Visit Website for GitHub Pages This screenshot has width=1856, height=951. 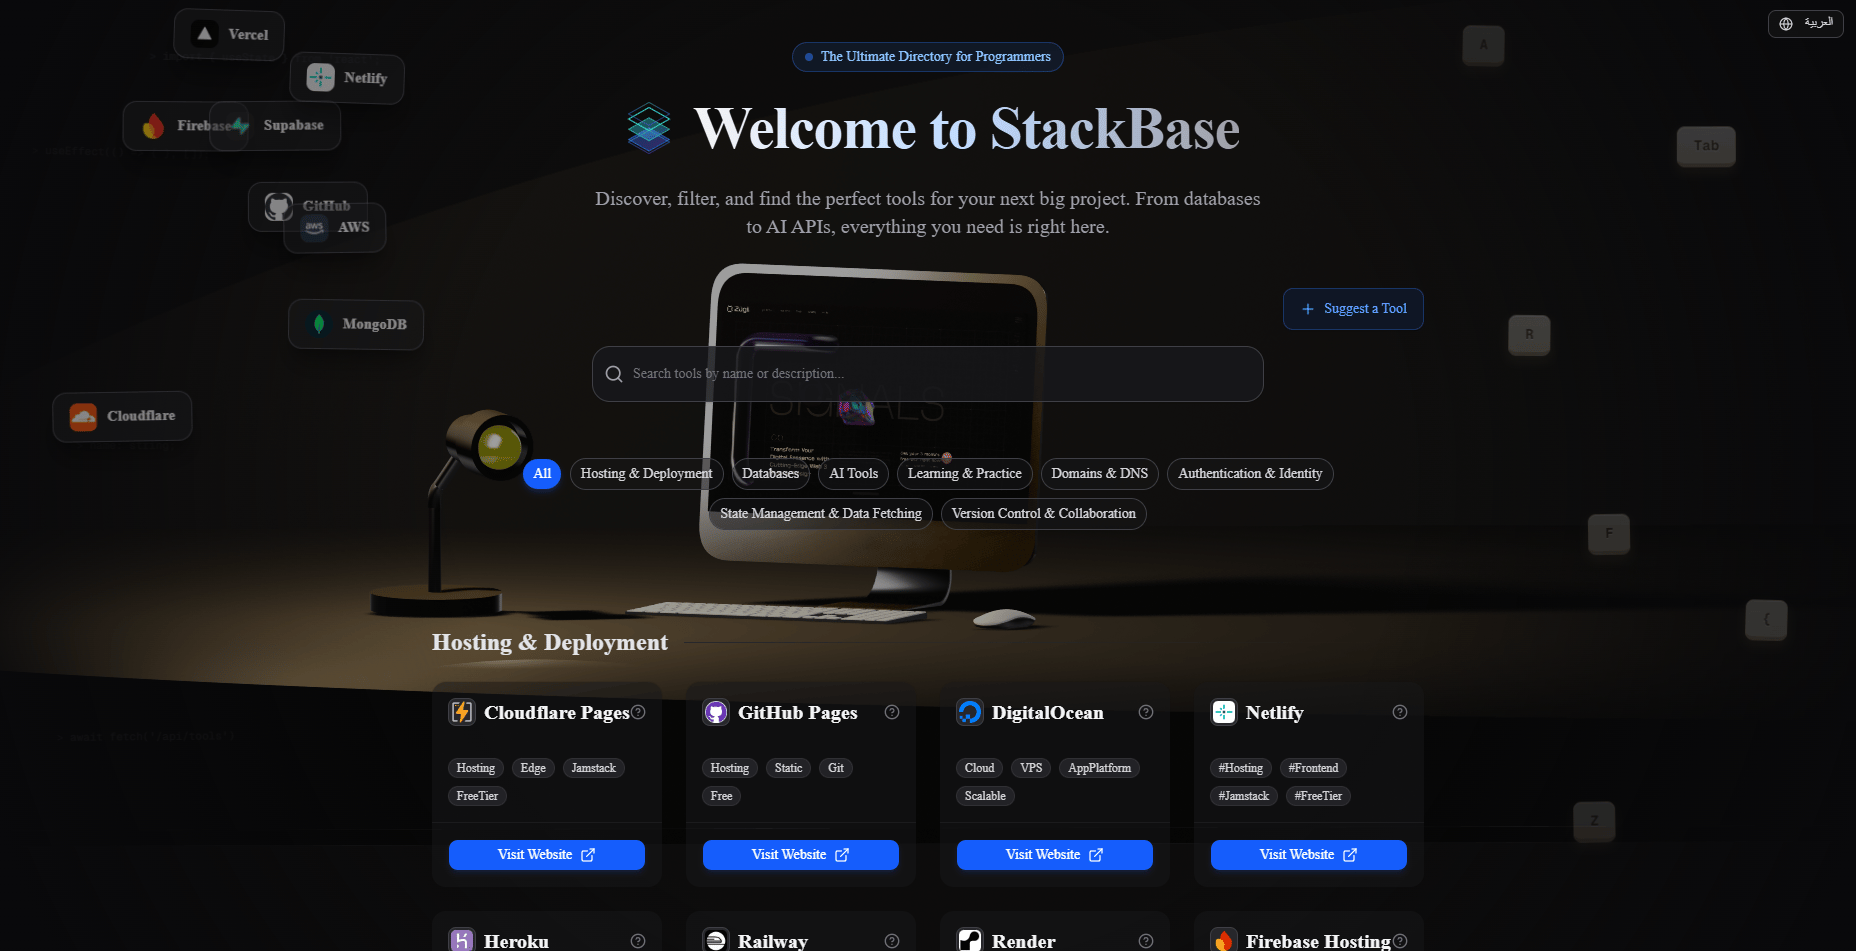pyautogui.click(x=801, y=855)
